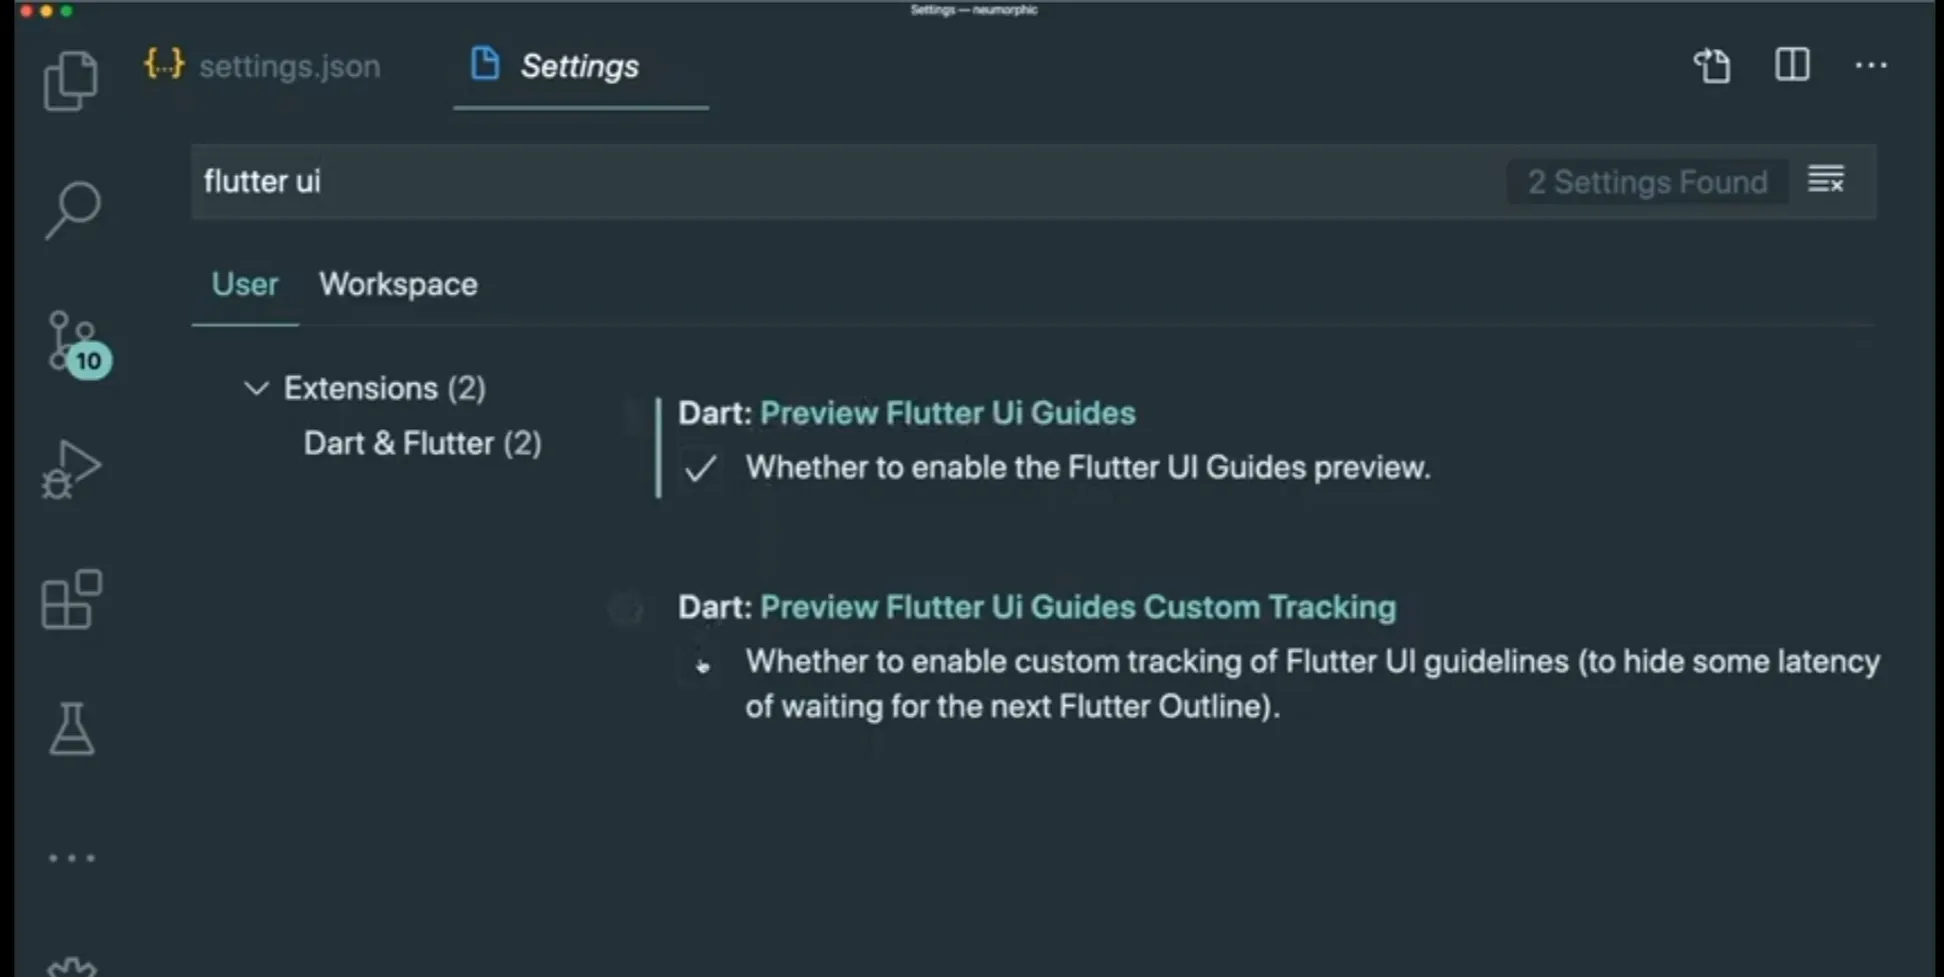Viewport: 1944px width, 977px height.
Task: Clear the settings search input
Action: [1825, 181]
